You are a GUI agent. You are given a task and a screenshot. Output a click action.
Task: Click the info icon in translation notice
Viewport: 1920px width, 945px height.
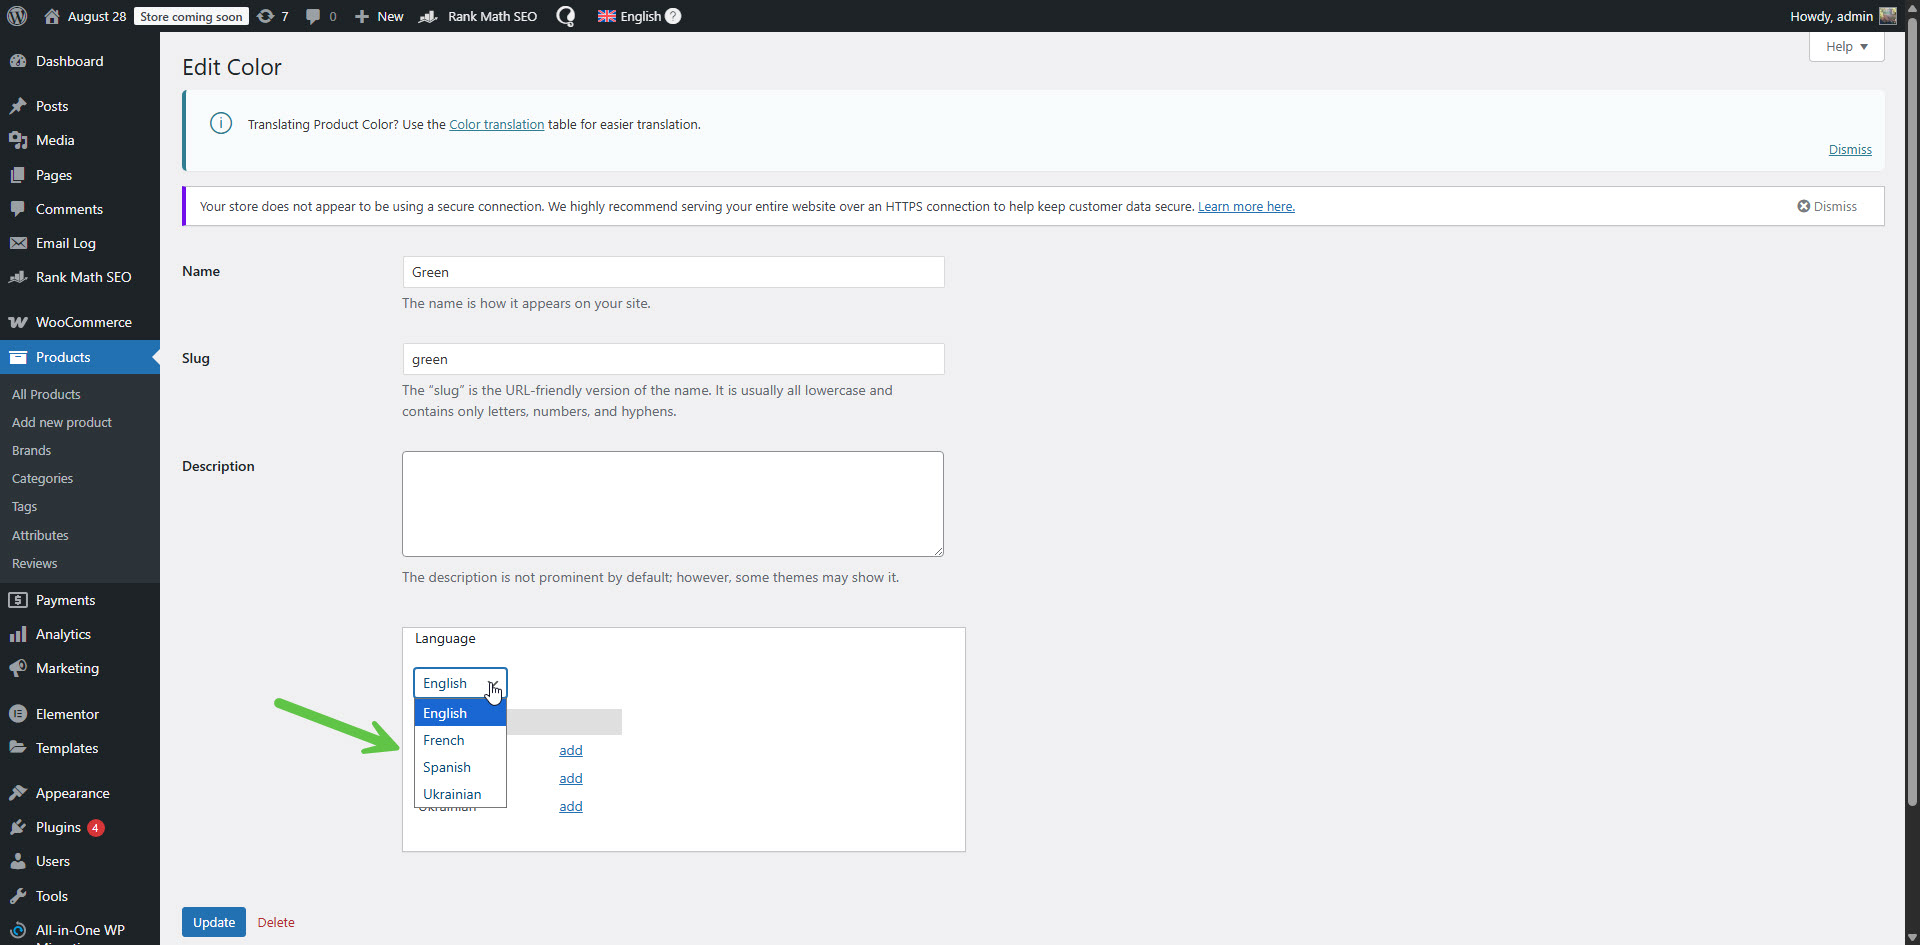coord(221,123)
